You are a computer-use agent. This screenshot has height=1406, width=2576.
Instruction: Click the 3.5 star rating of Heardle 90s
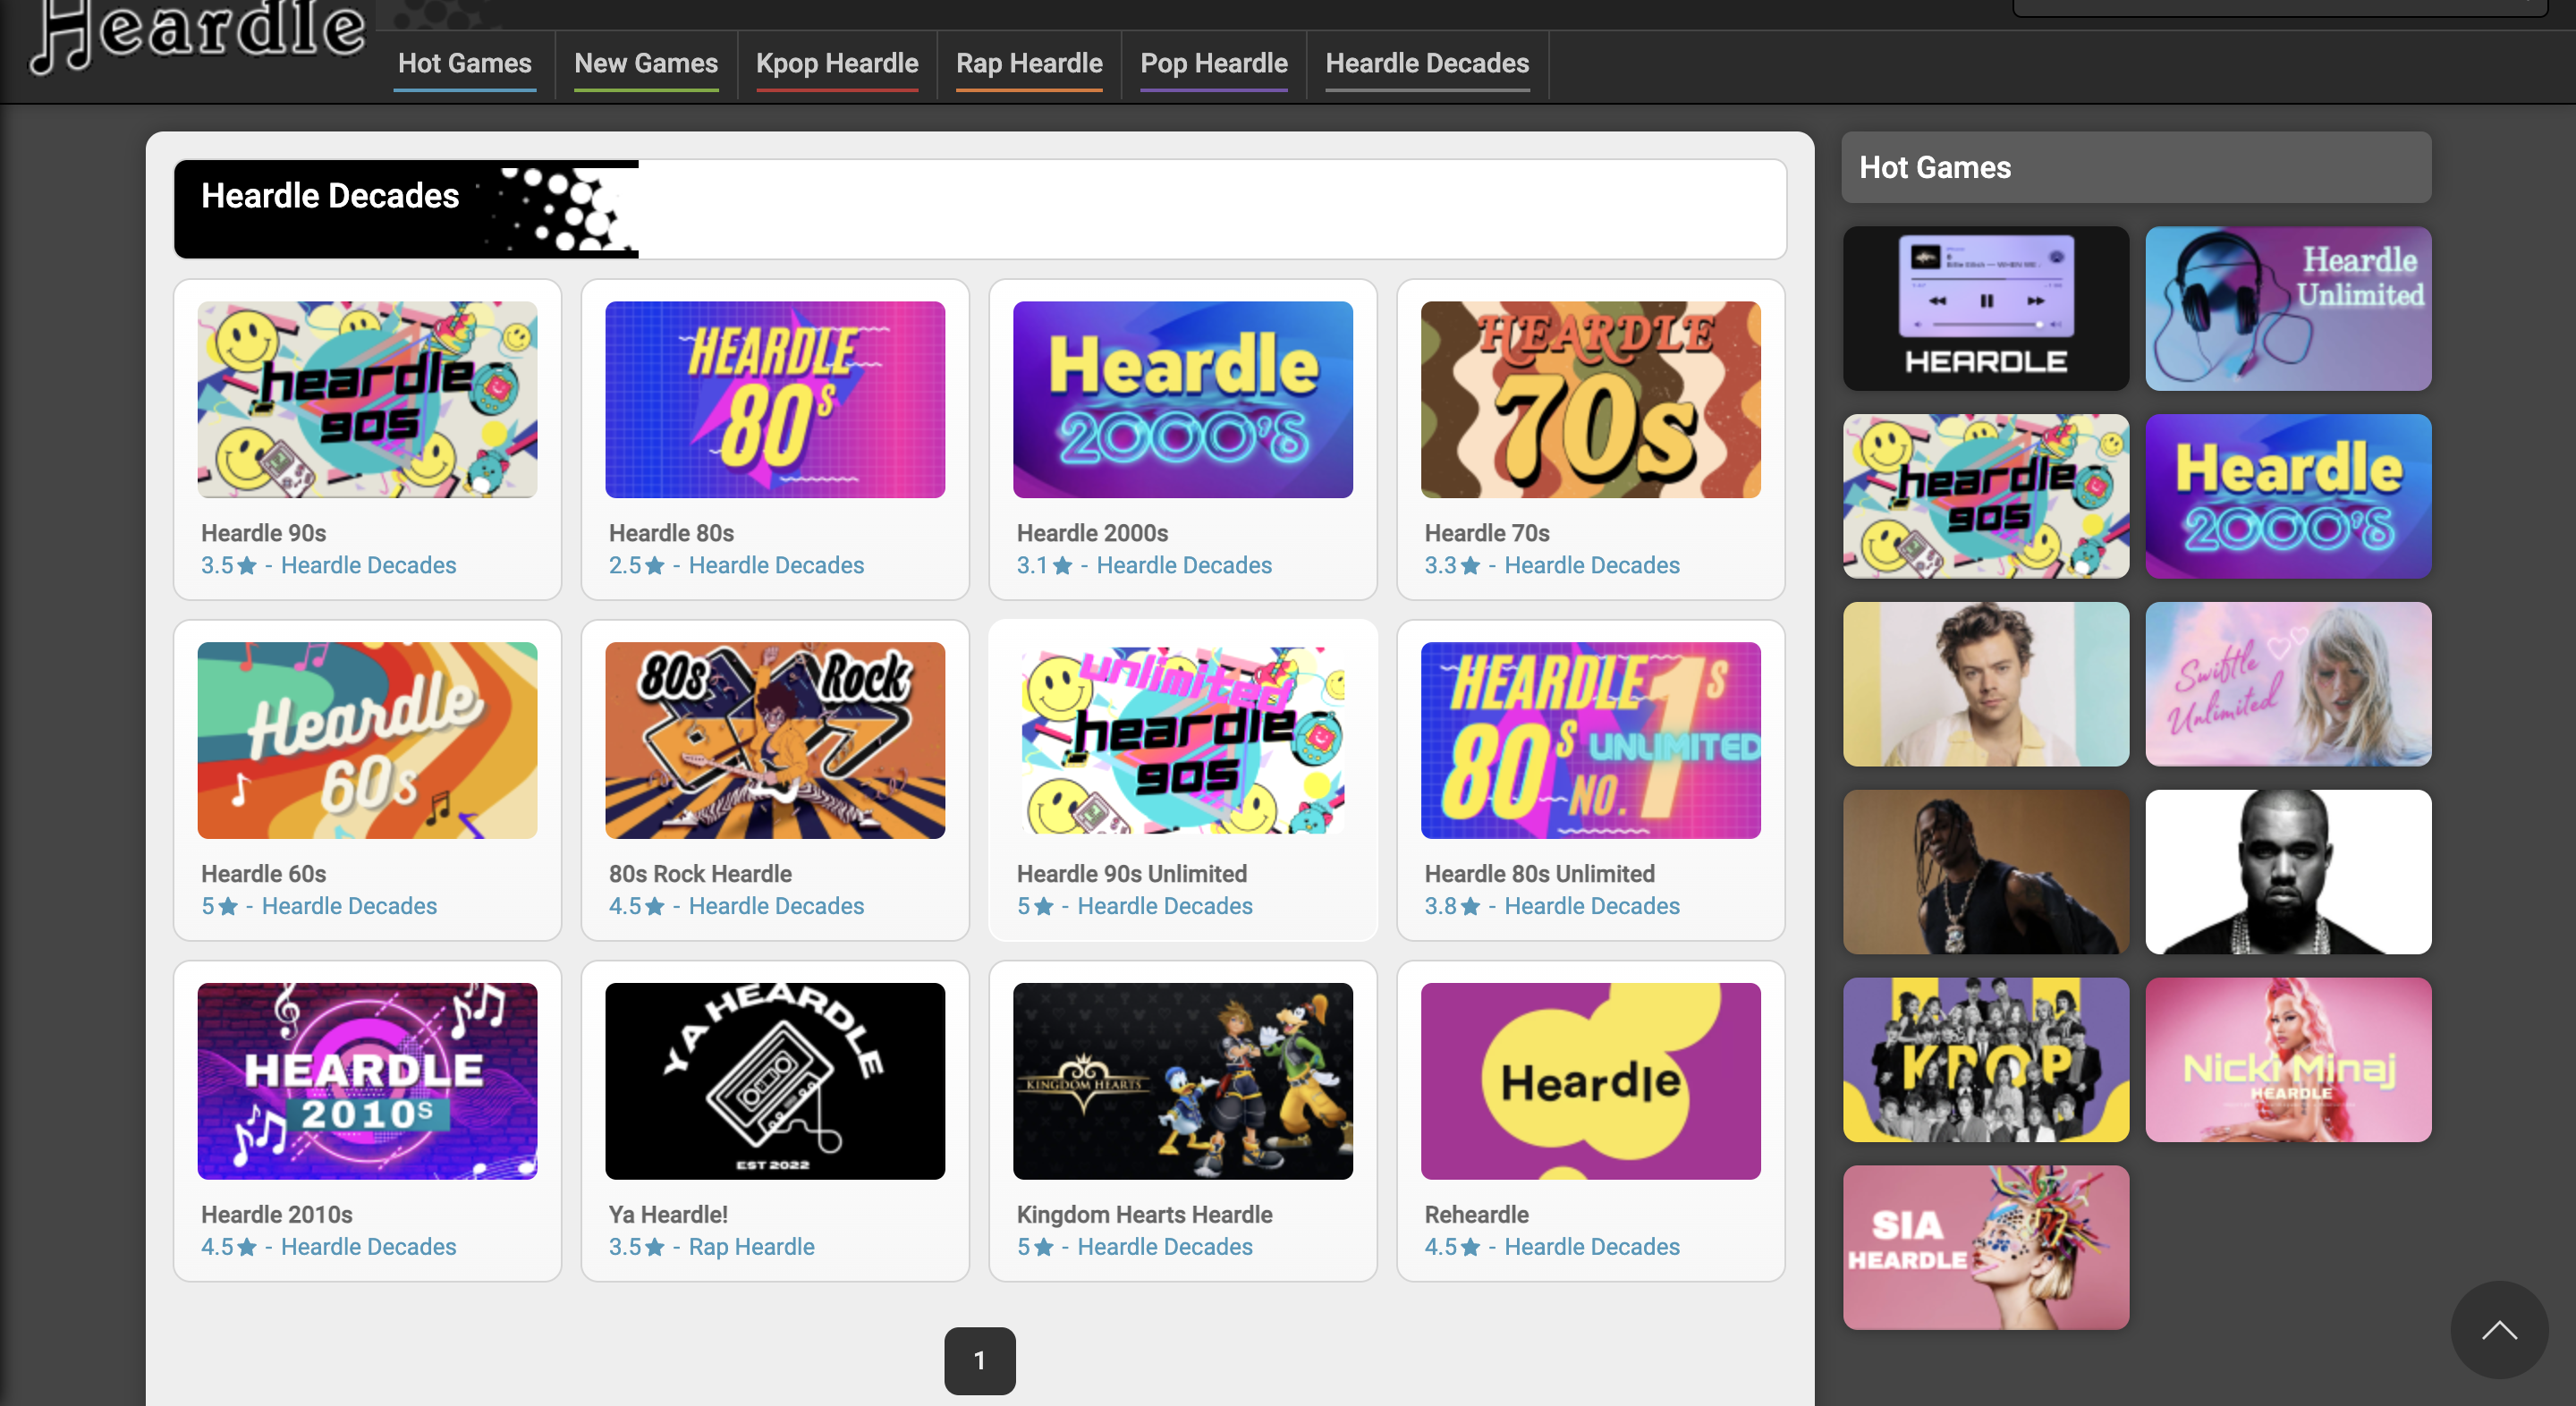(x=229, y=566)
